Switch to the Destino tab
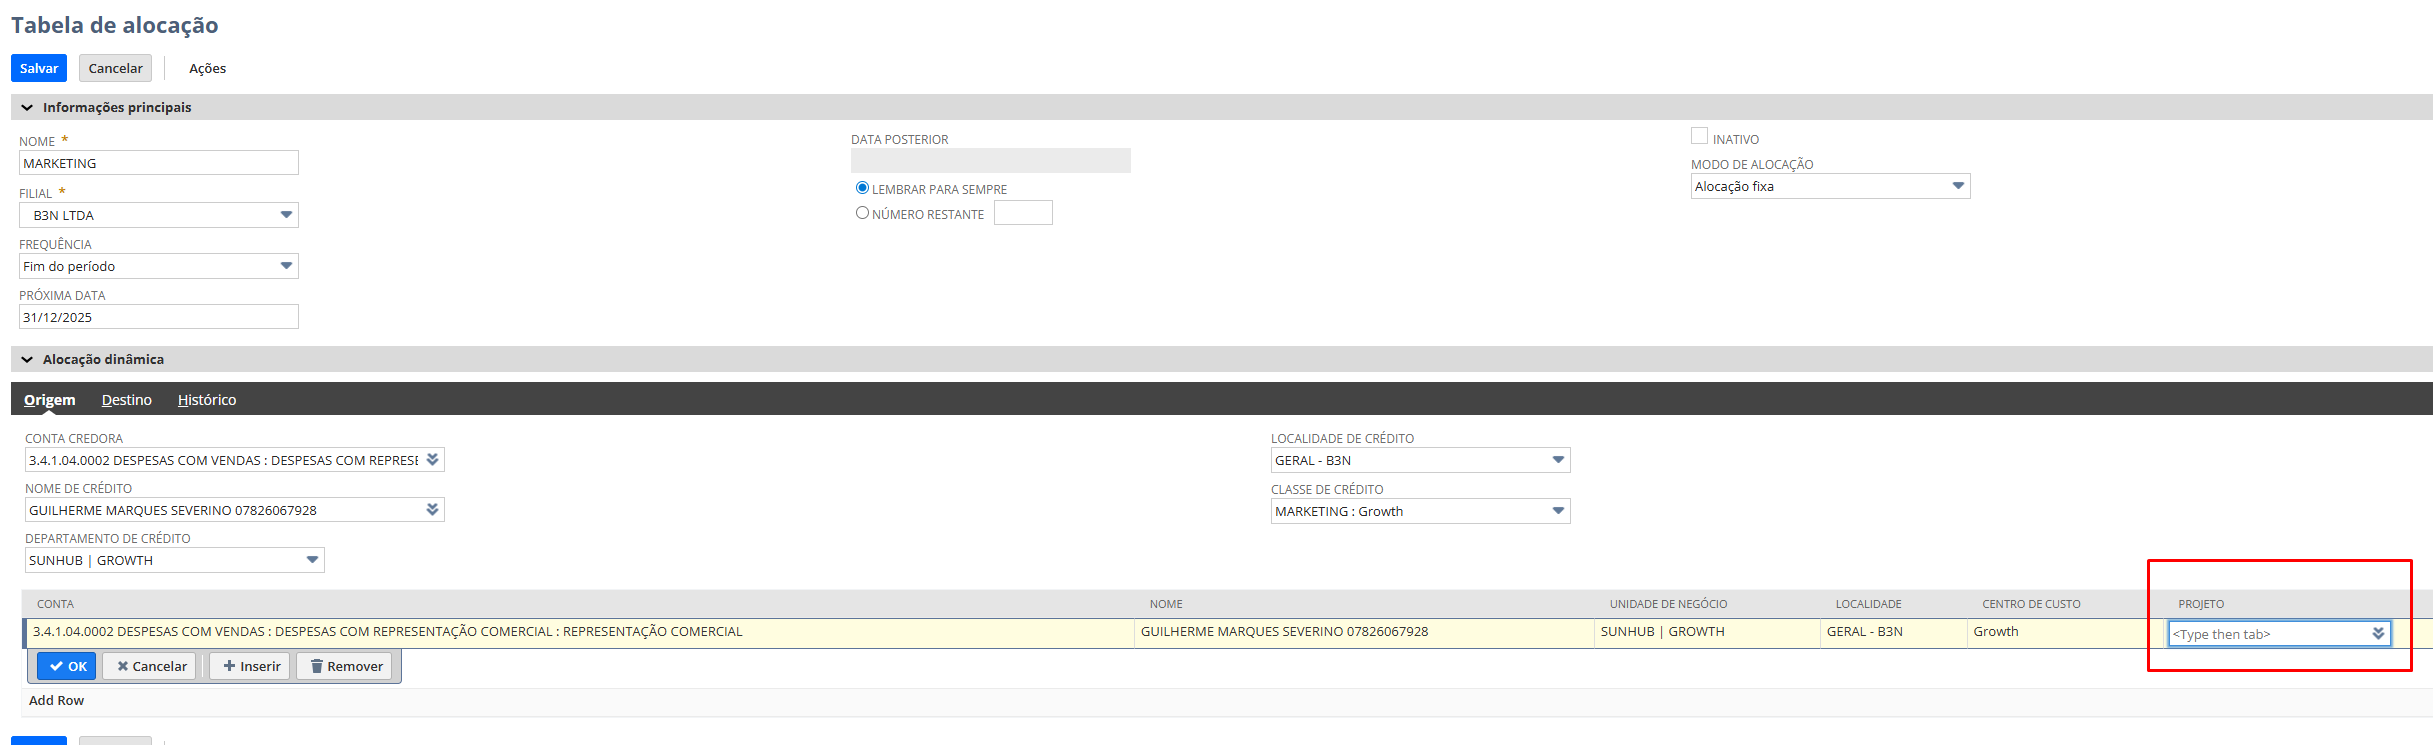Viewport: 2433px width, 745px height. pos(126,400)
